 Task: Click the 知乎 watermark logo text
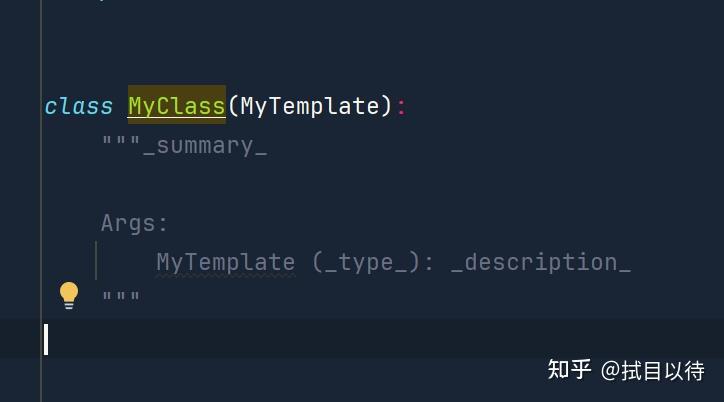point(569,370)
